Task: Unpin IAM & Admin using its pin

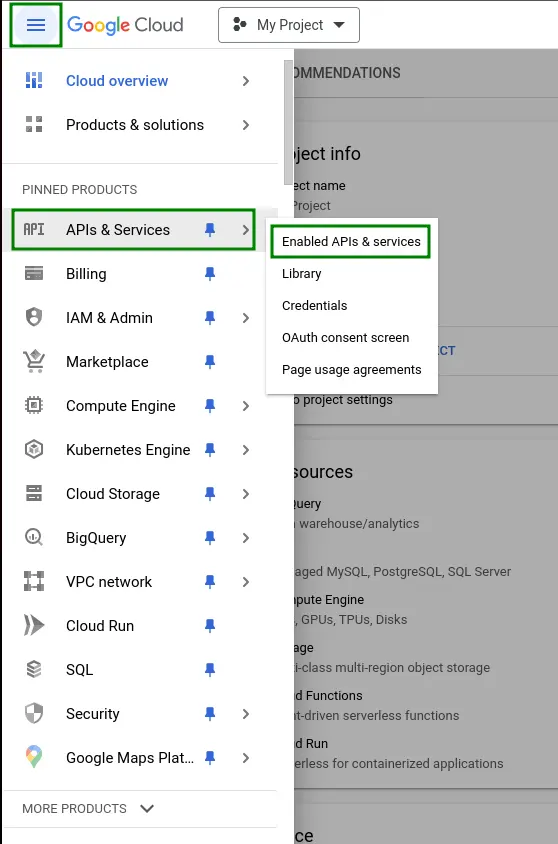Action: pyautogui.click(x=210, y=318)
